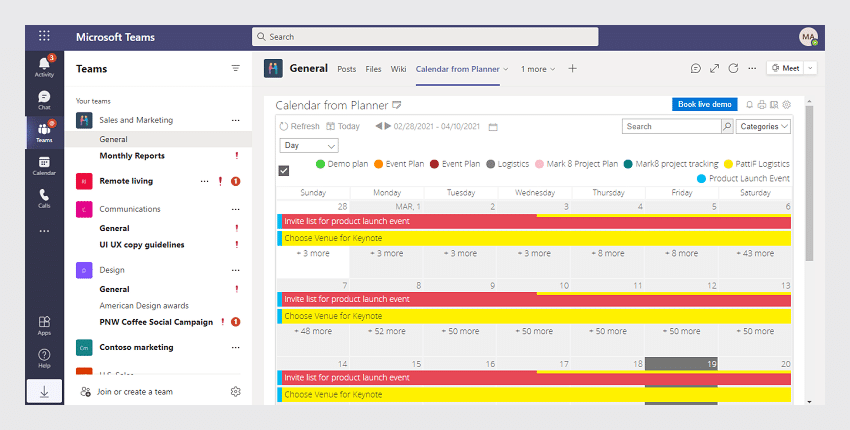Open the Help icon in left rail
850x430 pixels.
click(x=44, y=358)
